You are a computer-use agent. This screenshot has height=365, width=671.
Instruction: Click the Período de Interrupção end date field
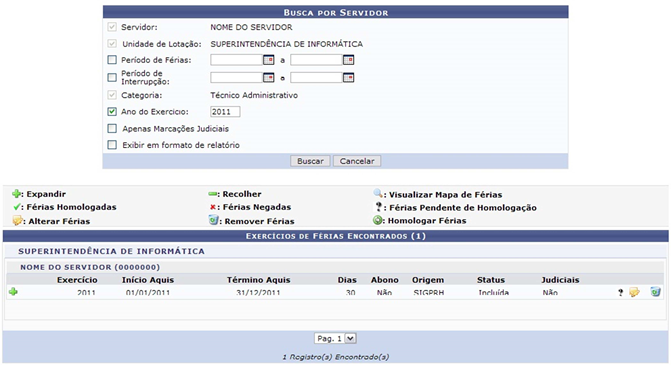point(316,77)
